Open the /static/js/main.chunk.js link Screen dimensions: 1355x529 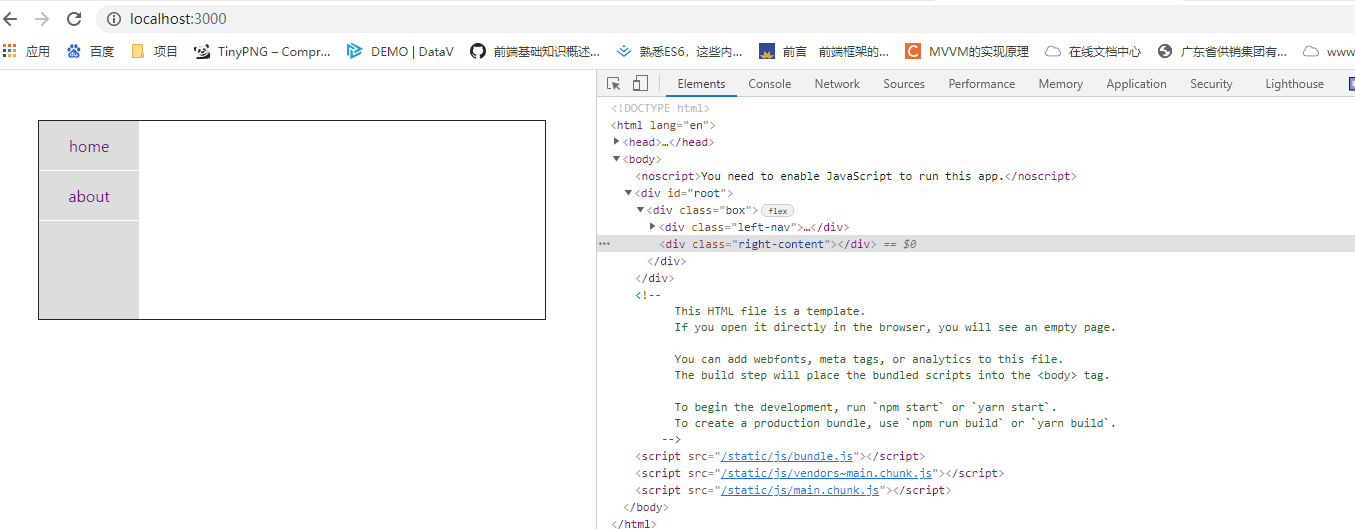(x=800, y=490)
